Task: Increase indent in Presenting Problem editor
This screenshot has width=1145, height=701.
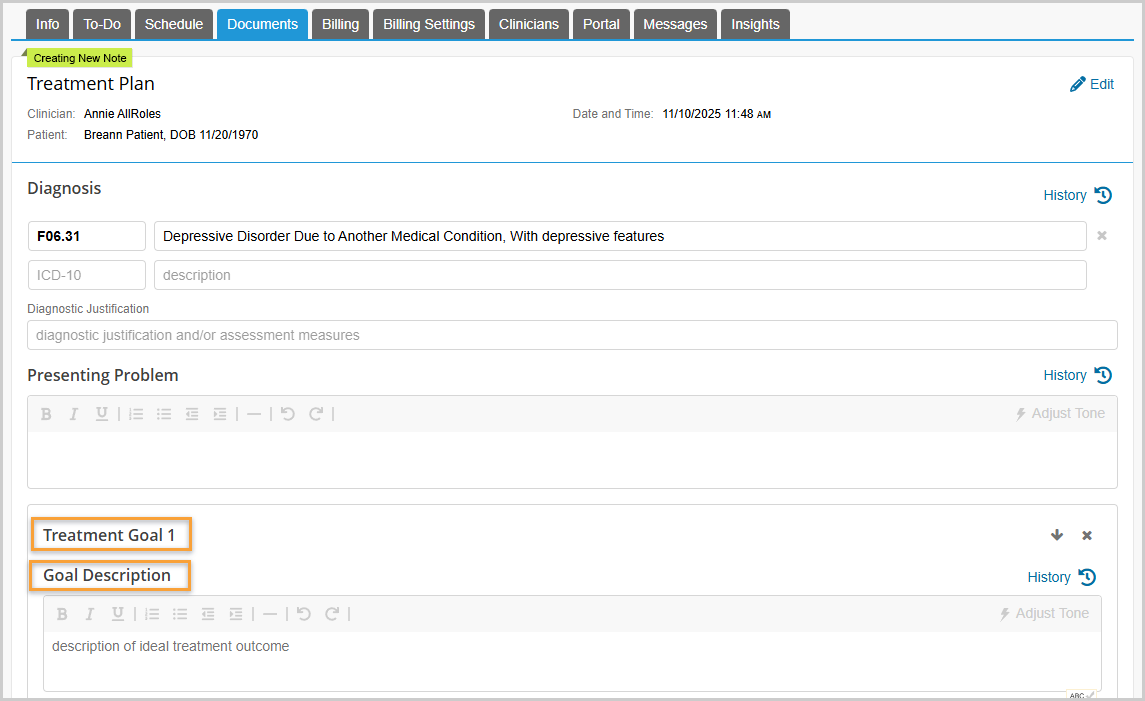Action: click(220, 414)
